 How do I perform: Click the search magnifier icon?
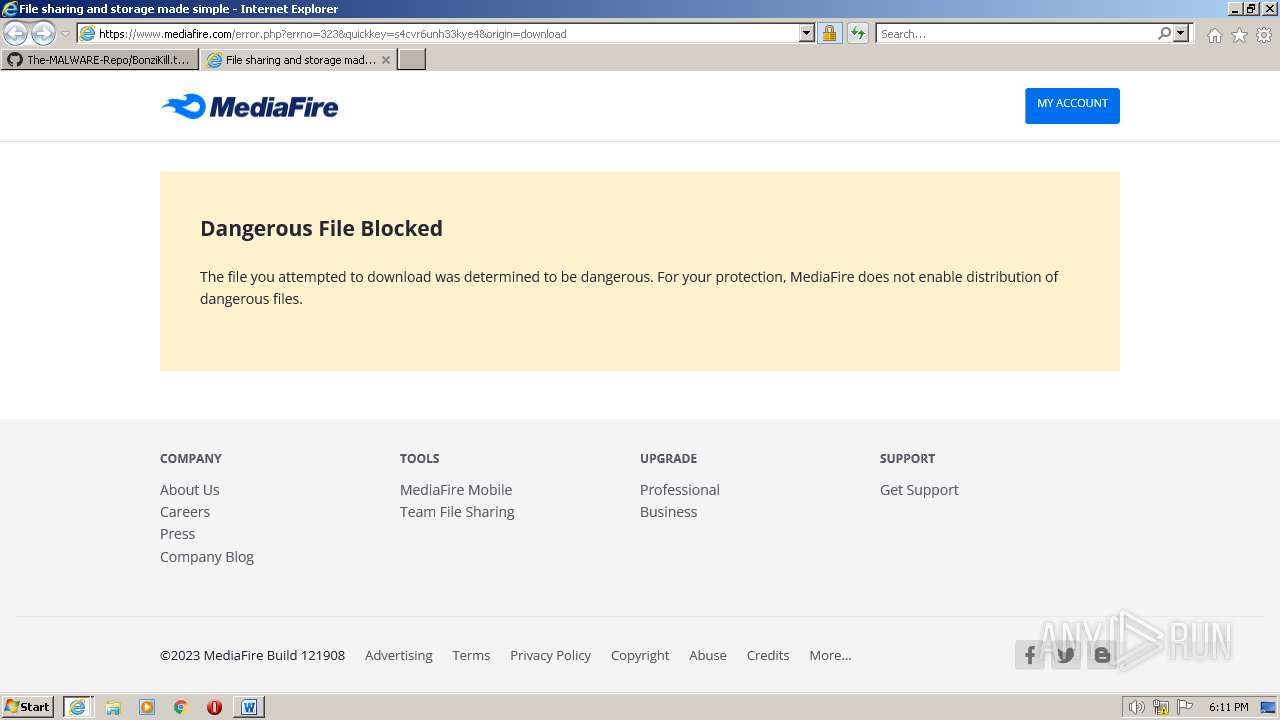click(1164, 33)
